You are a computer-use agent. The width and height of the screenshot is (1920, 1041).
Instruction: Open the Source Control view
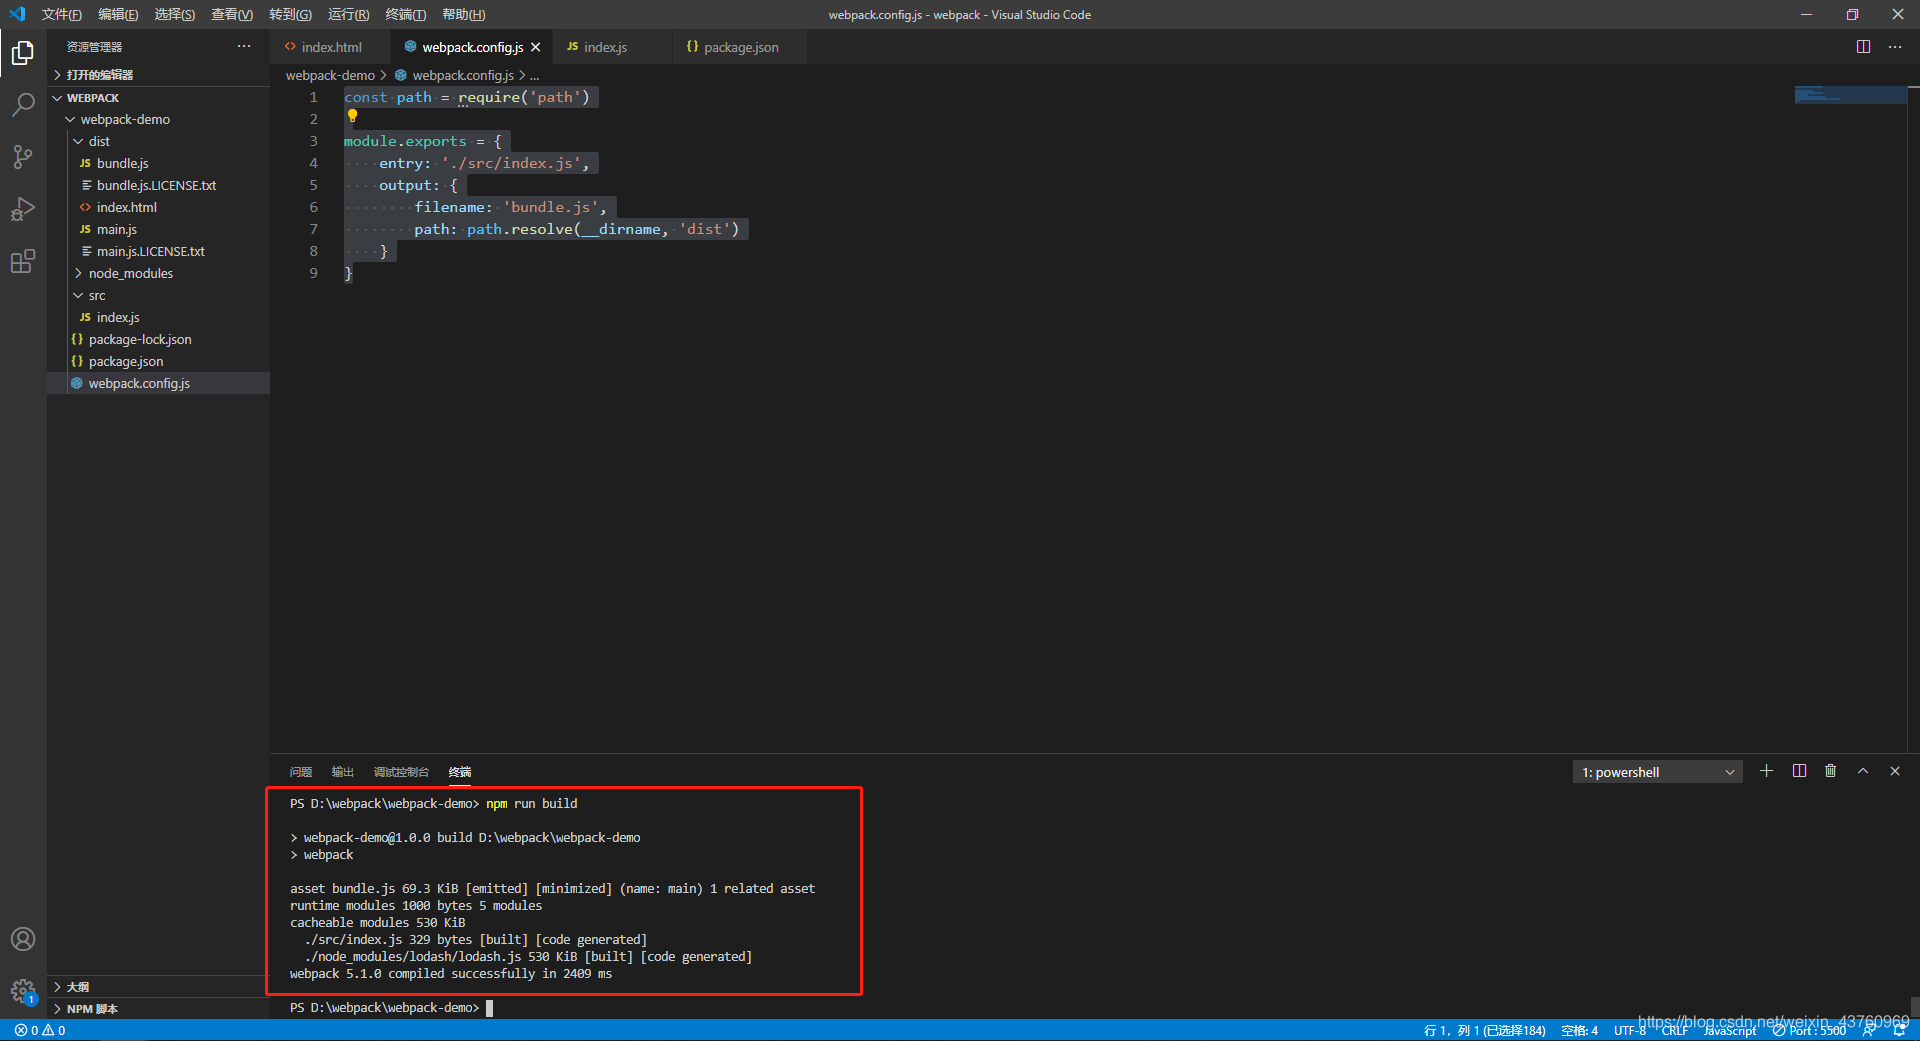coord(23,157)
